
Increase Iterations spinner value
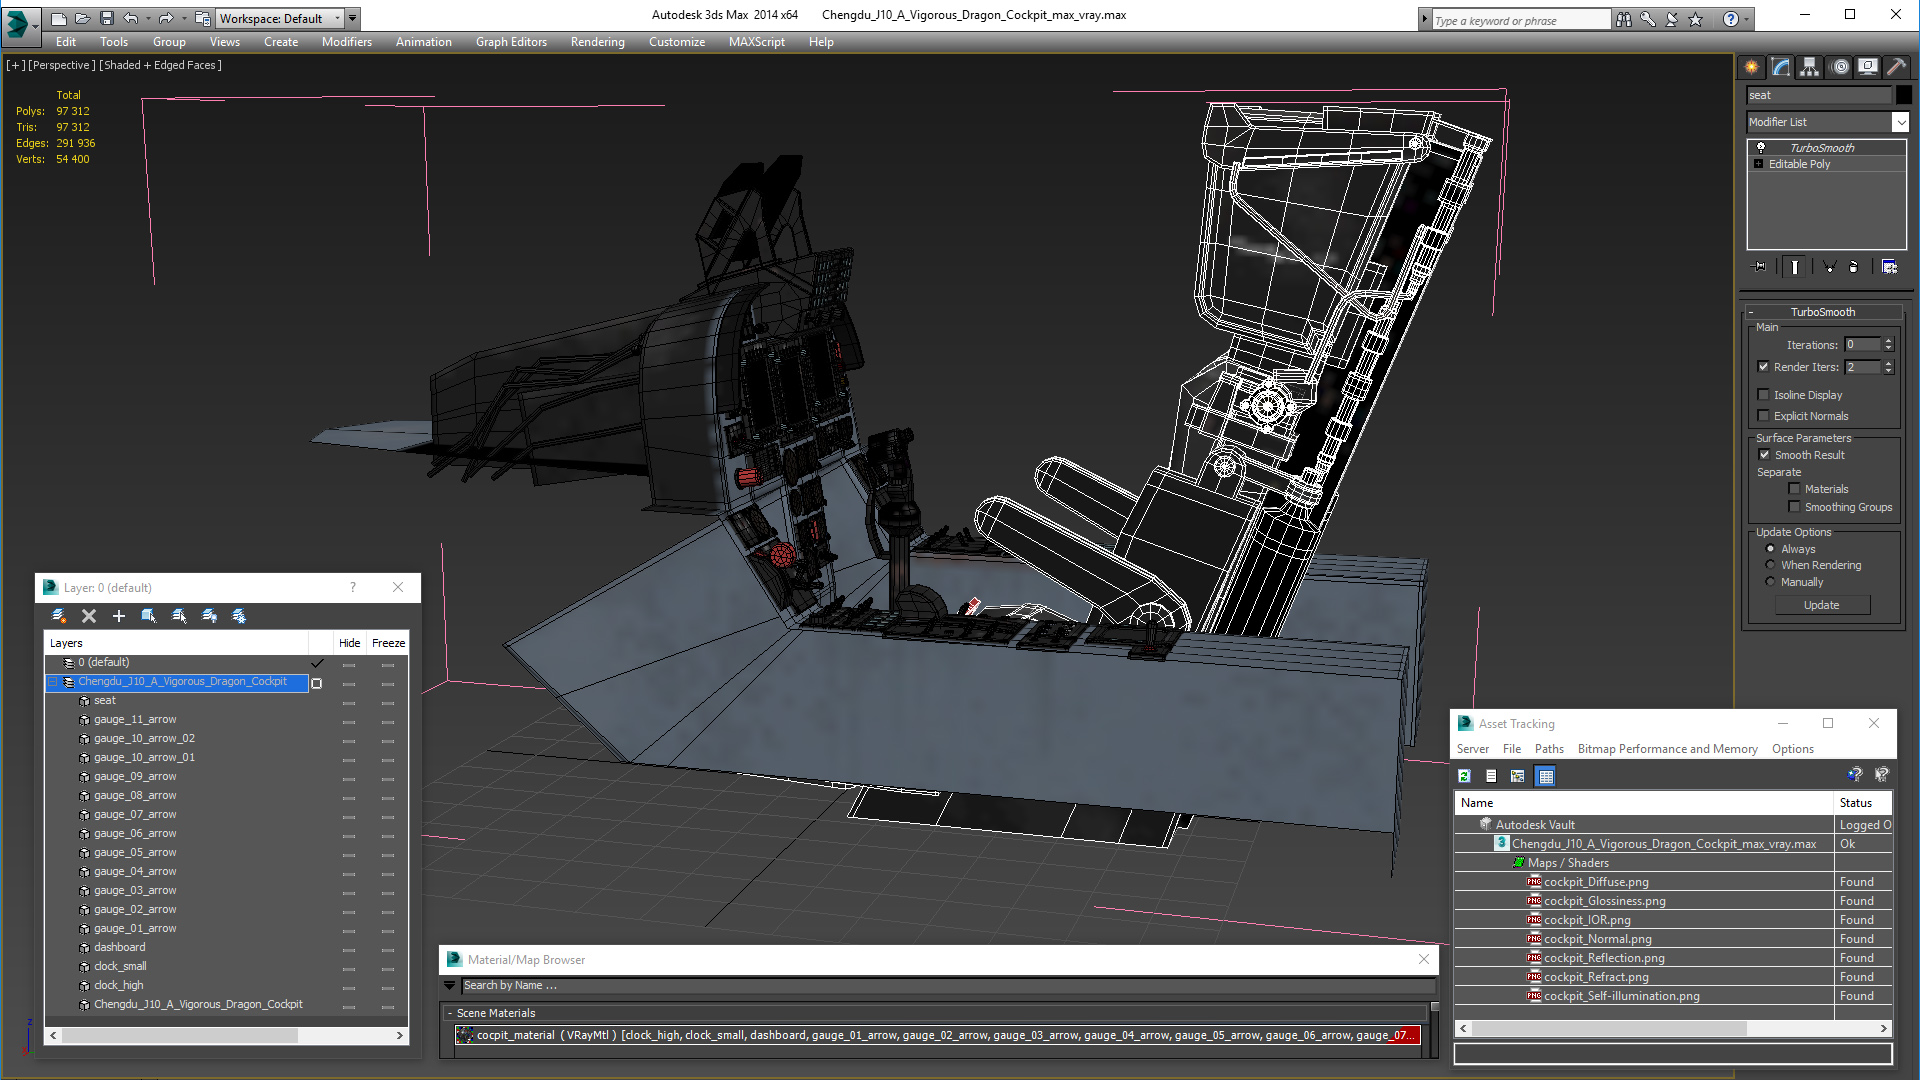(x=1888, y=341)
